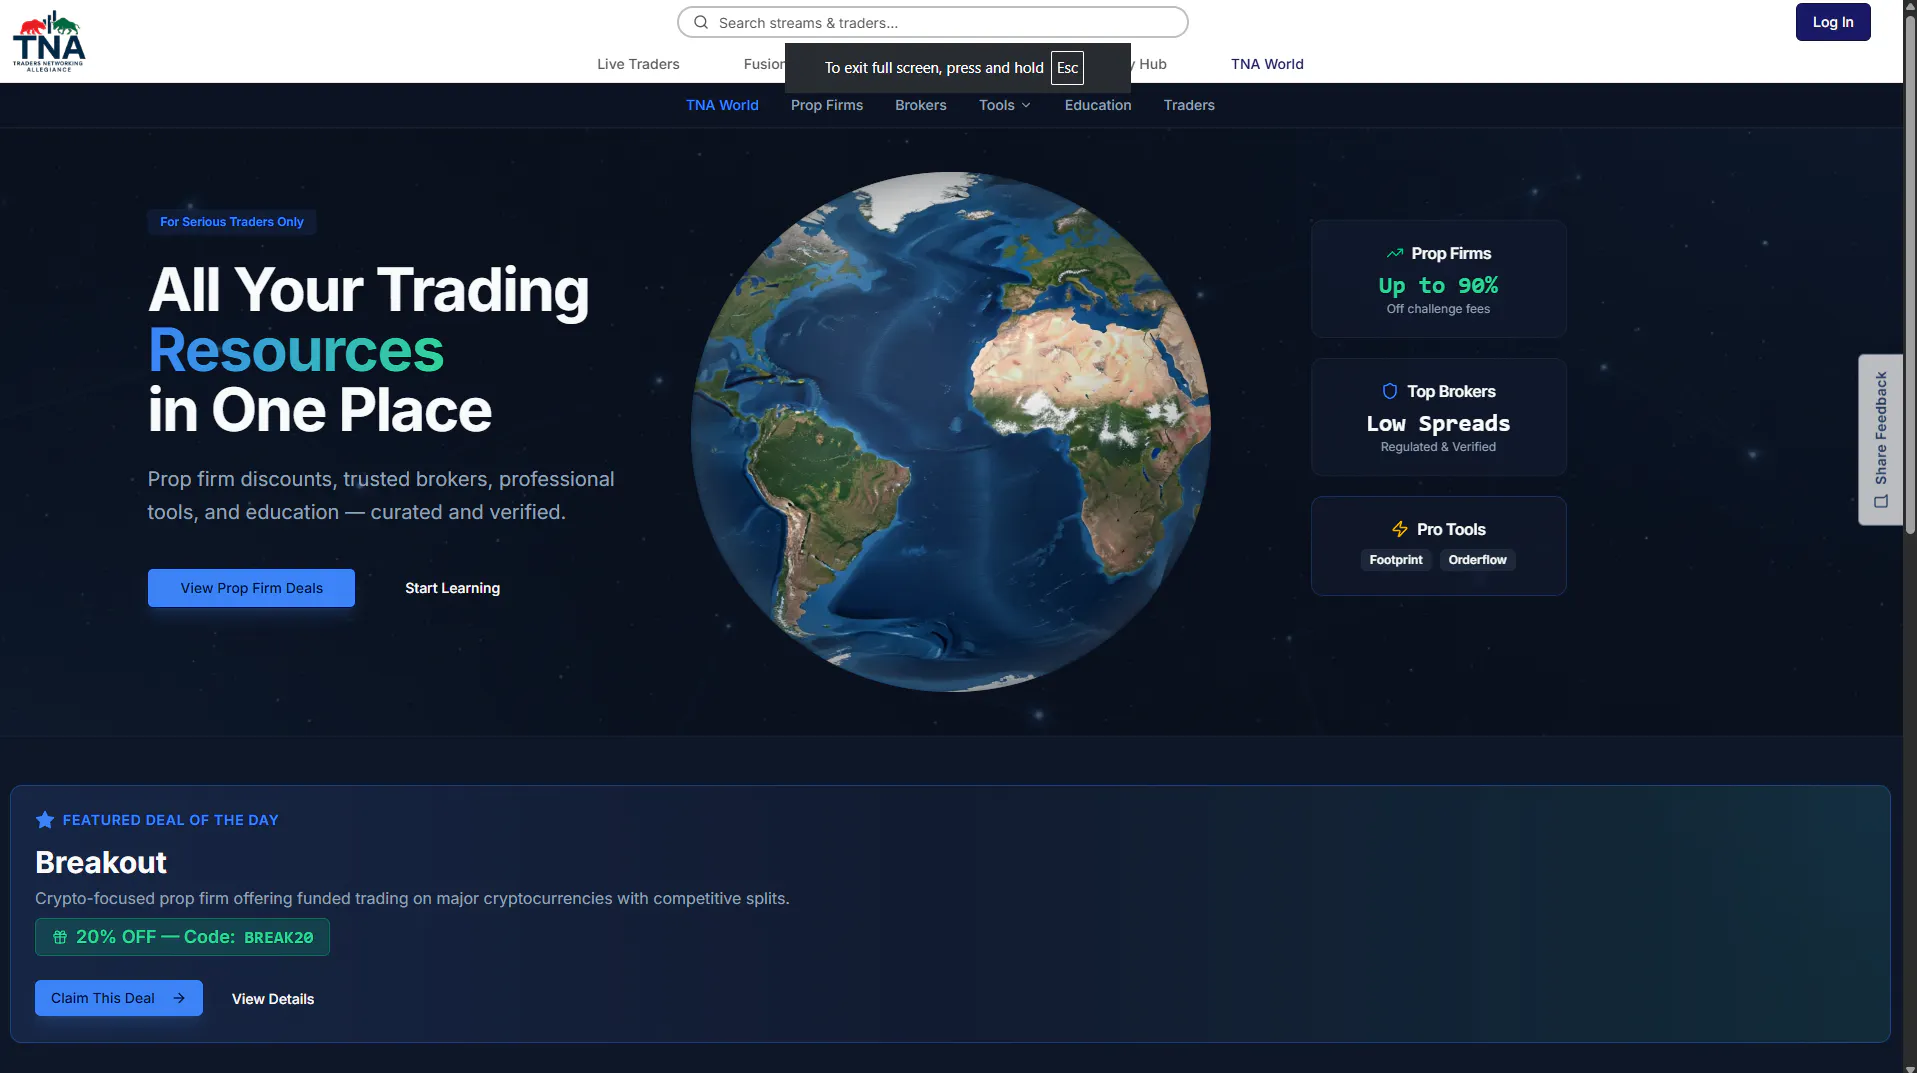
Task: Navigate to the Education page
Action: point(1098,105)
